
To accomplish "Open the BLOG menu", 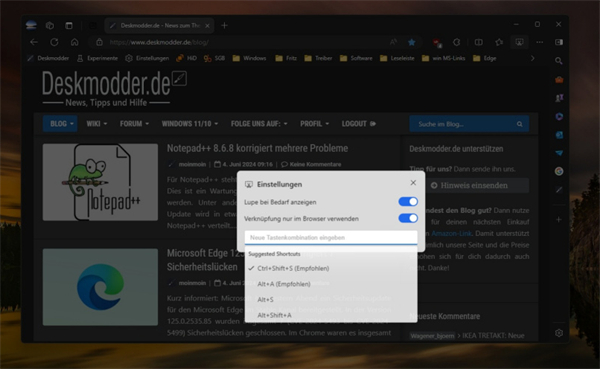I will 60,124.
